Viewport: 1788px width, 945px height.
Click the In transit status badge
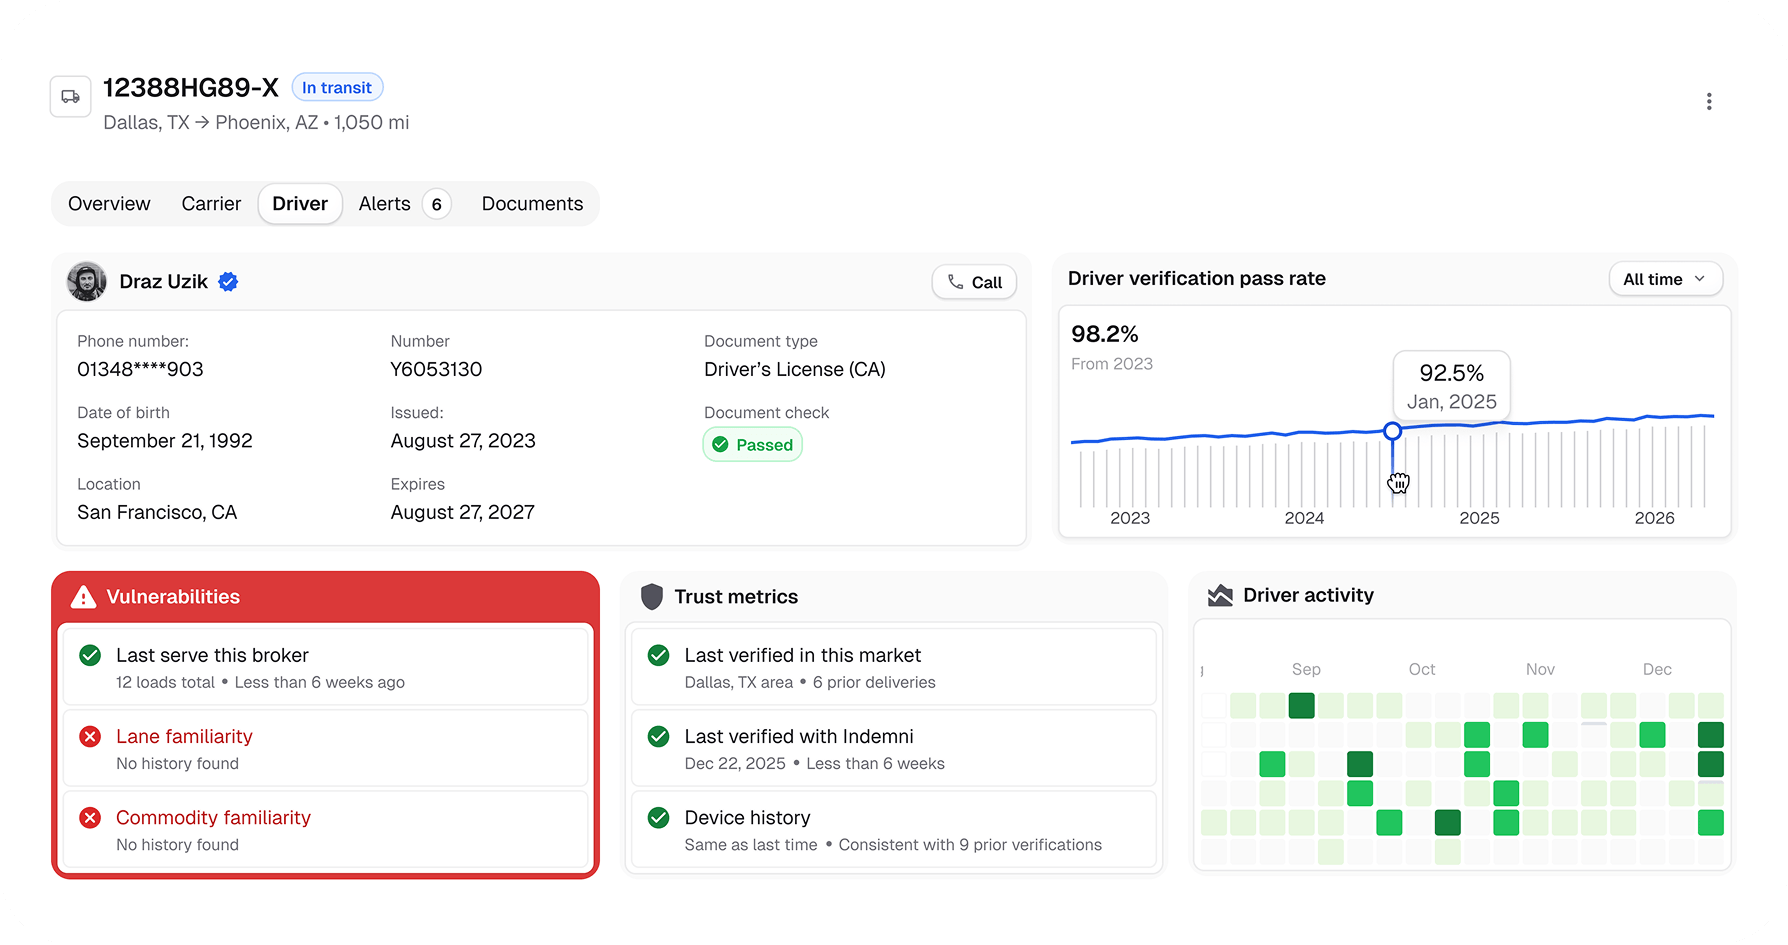(337, 88)
